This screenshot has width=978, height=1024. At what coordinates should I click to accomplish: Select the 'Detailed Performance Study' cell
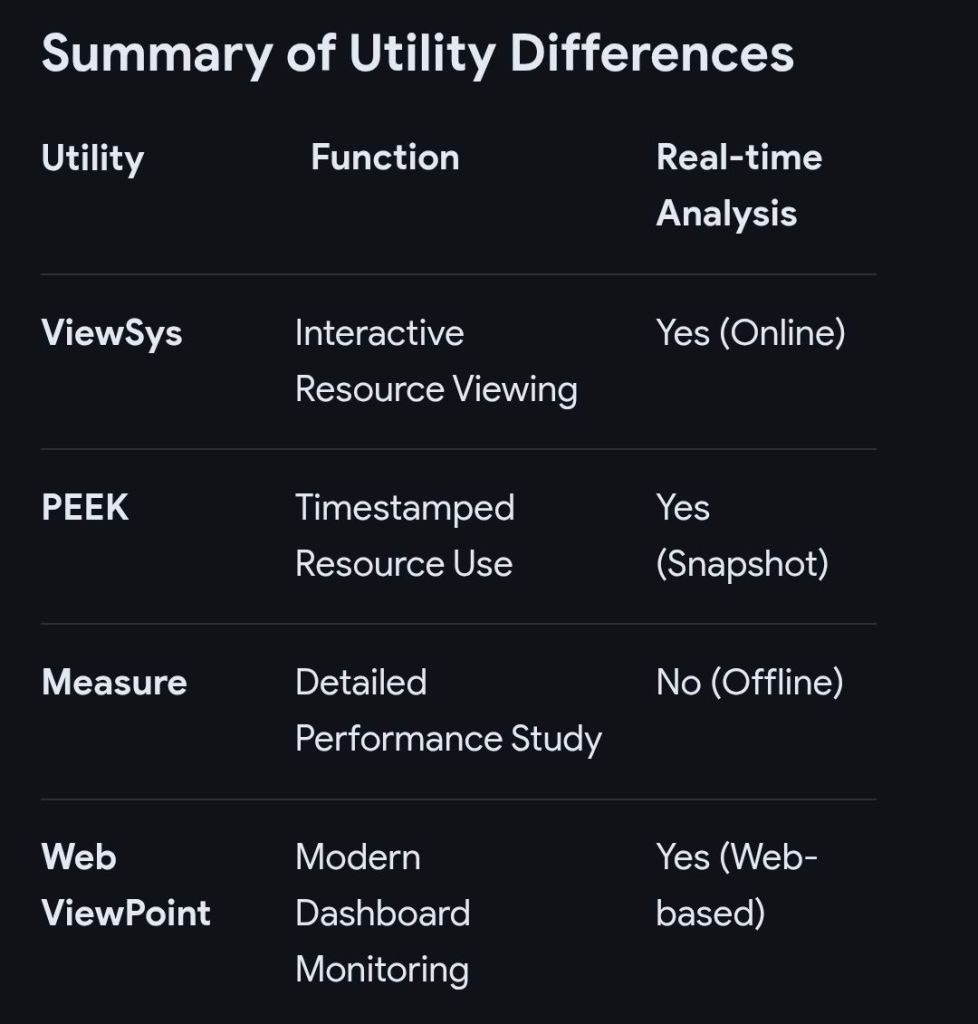(x=448, y=710)
